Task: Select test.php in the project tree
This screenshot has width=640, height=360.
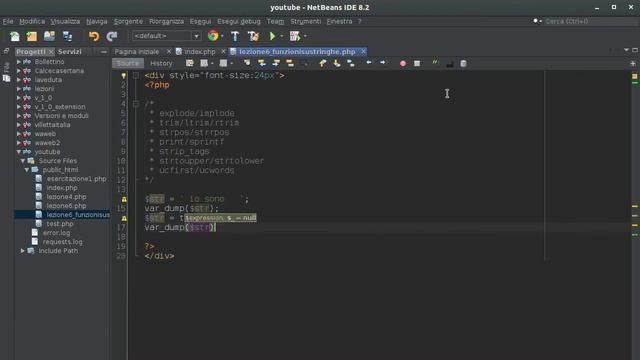Action: 60,224
